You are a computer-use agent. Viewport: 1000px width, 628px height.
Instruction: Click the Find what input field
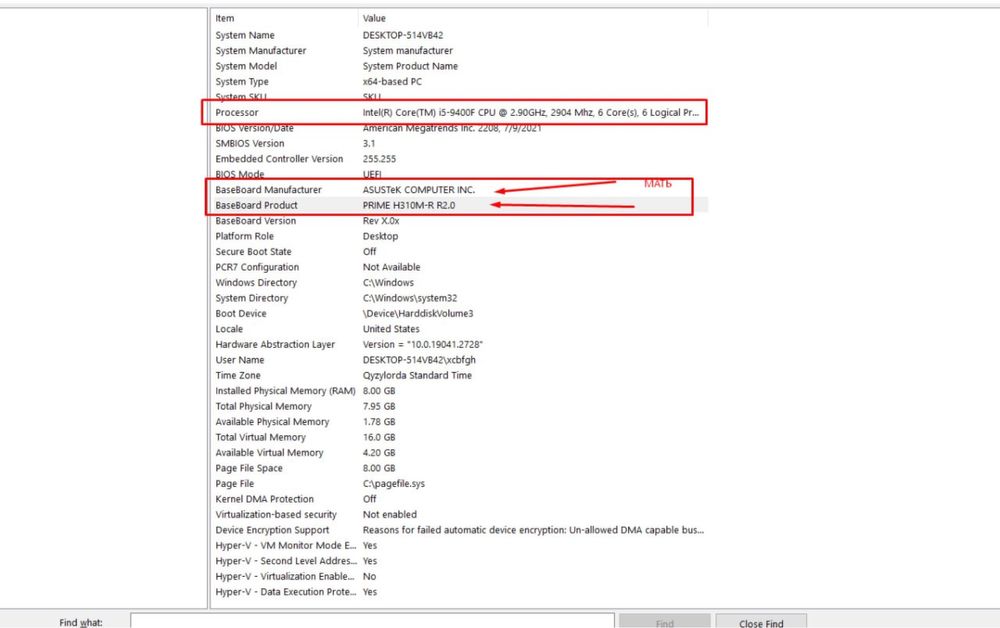[372, 622]
